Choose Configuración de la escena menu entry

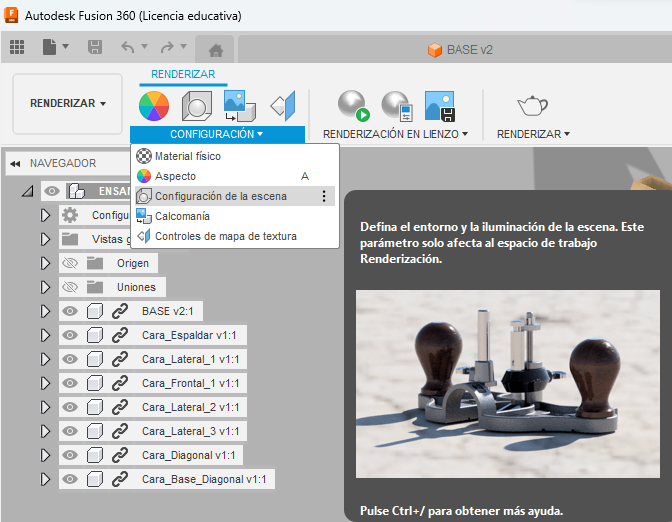coord(235,196)
